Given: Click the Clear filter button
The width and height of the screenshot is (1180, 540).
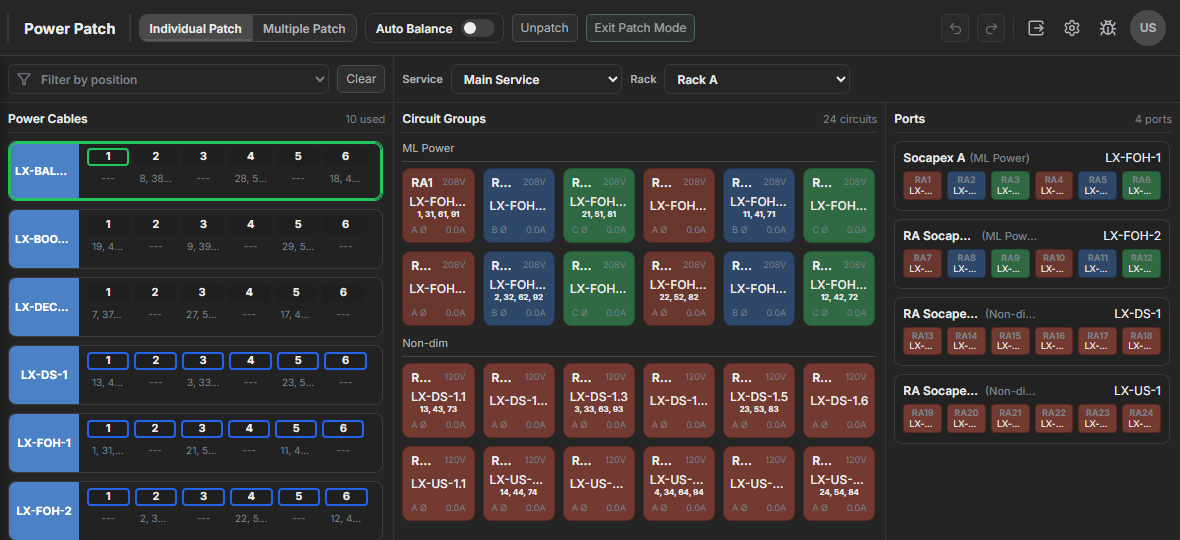Looking at the screenshot, I should [x=361, y=79].
